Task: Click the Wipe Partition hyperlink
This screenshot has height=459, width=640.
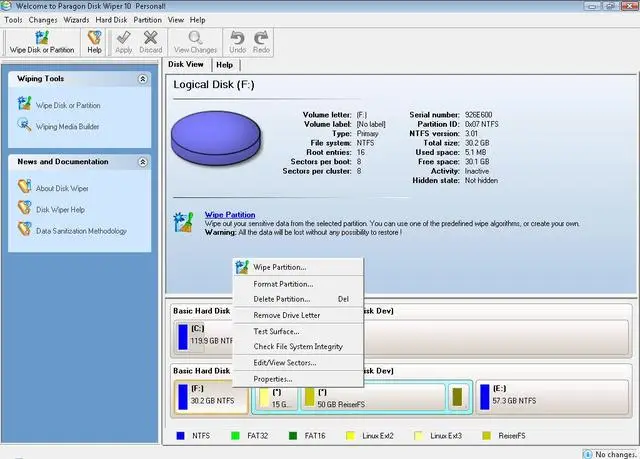Action: [x=230, y=215]
